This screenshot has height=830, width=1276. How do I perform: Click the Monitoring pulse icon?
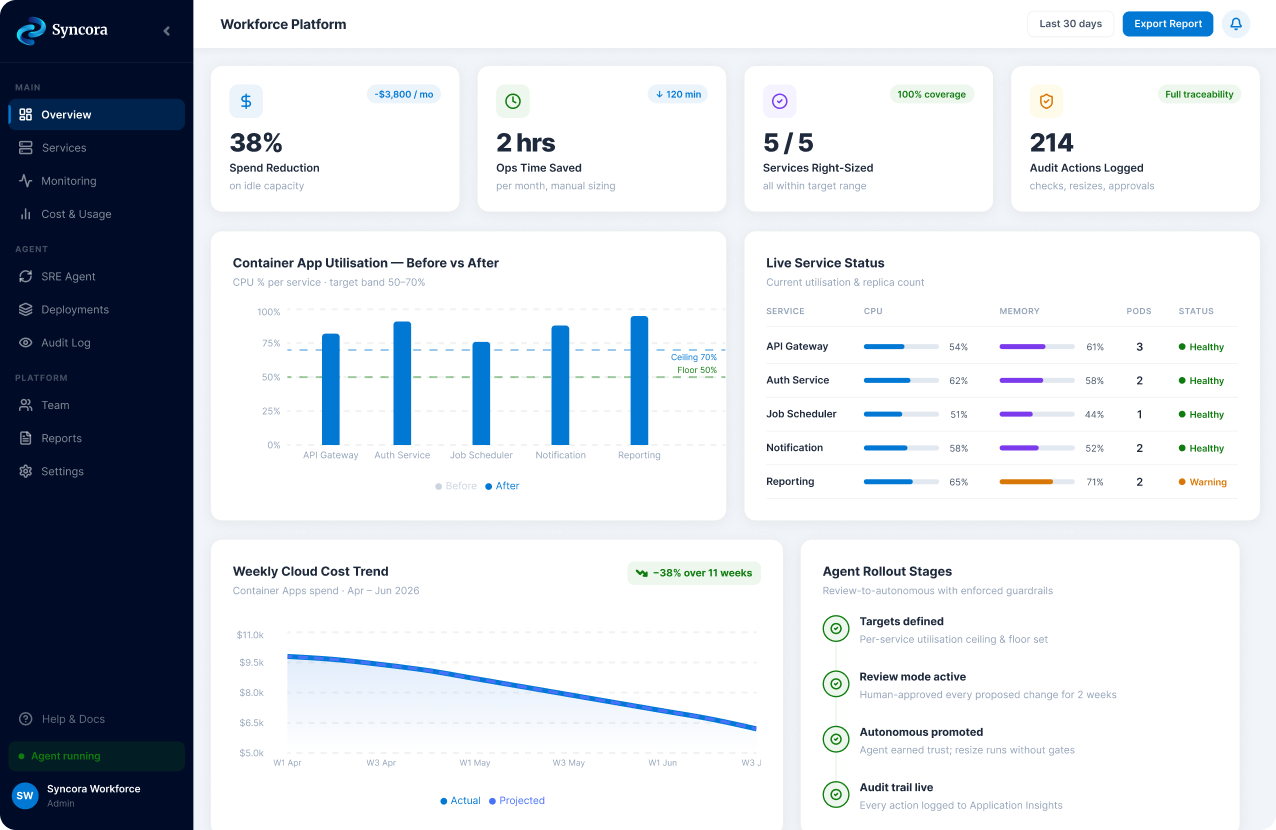pos(26,181)
